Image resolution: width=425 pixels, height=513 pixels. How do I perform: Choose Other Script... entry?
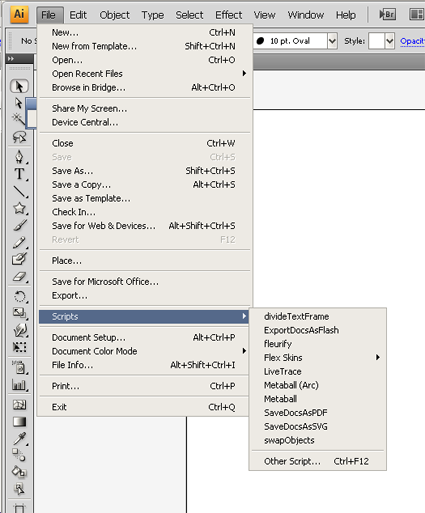(318, 462)
